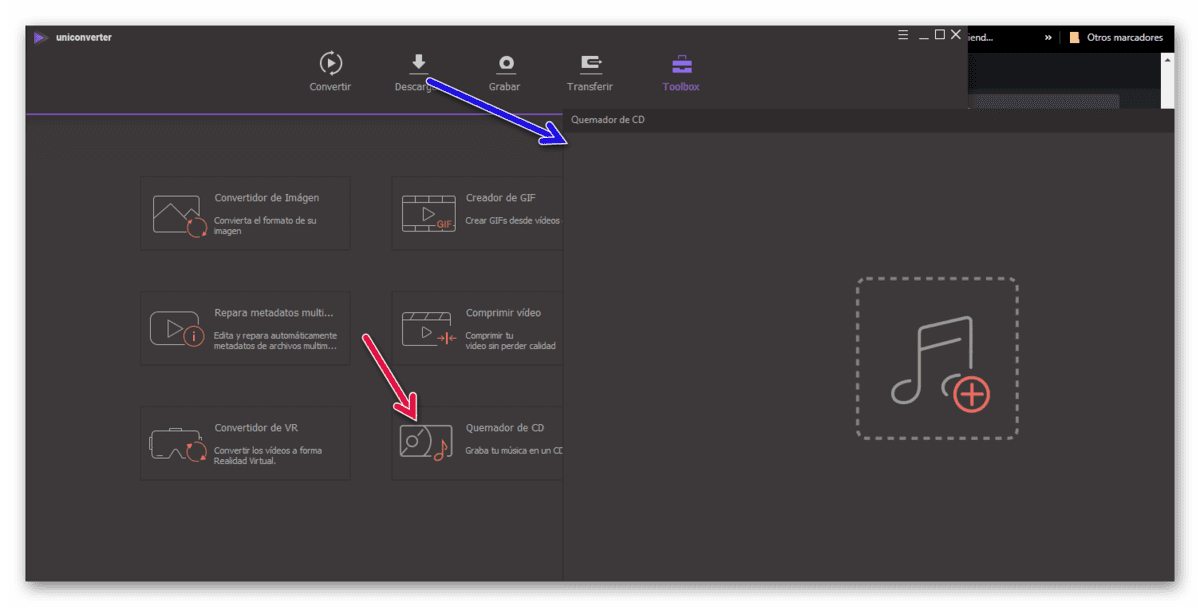The image size is (1200, 607).
Task: Open the Descargar download icon
Action: pyautogui.click(x=418, y=63)
